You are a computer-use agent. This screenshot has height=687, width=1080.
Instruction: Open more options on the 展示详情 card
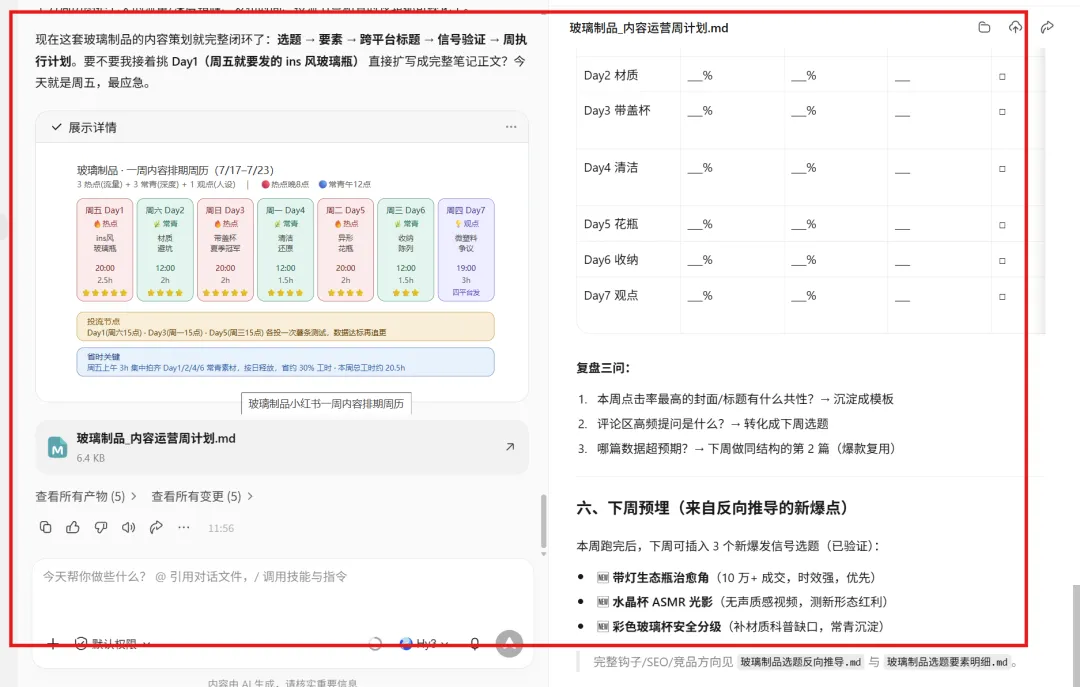click(x=511, y=127)
